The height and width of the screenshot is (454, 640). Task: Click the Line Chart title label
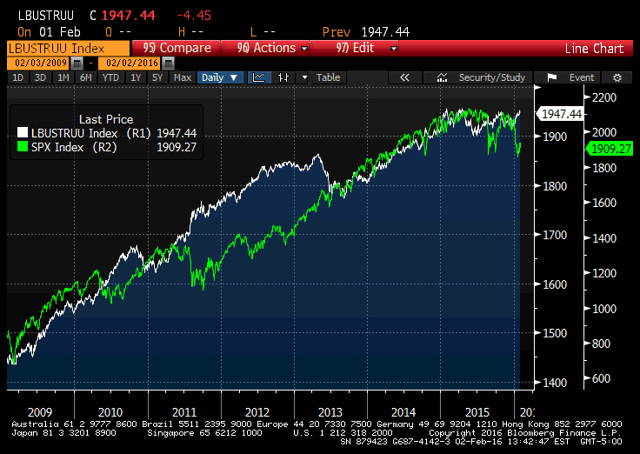[x=594, y=49]
